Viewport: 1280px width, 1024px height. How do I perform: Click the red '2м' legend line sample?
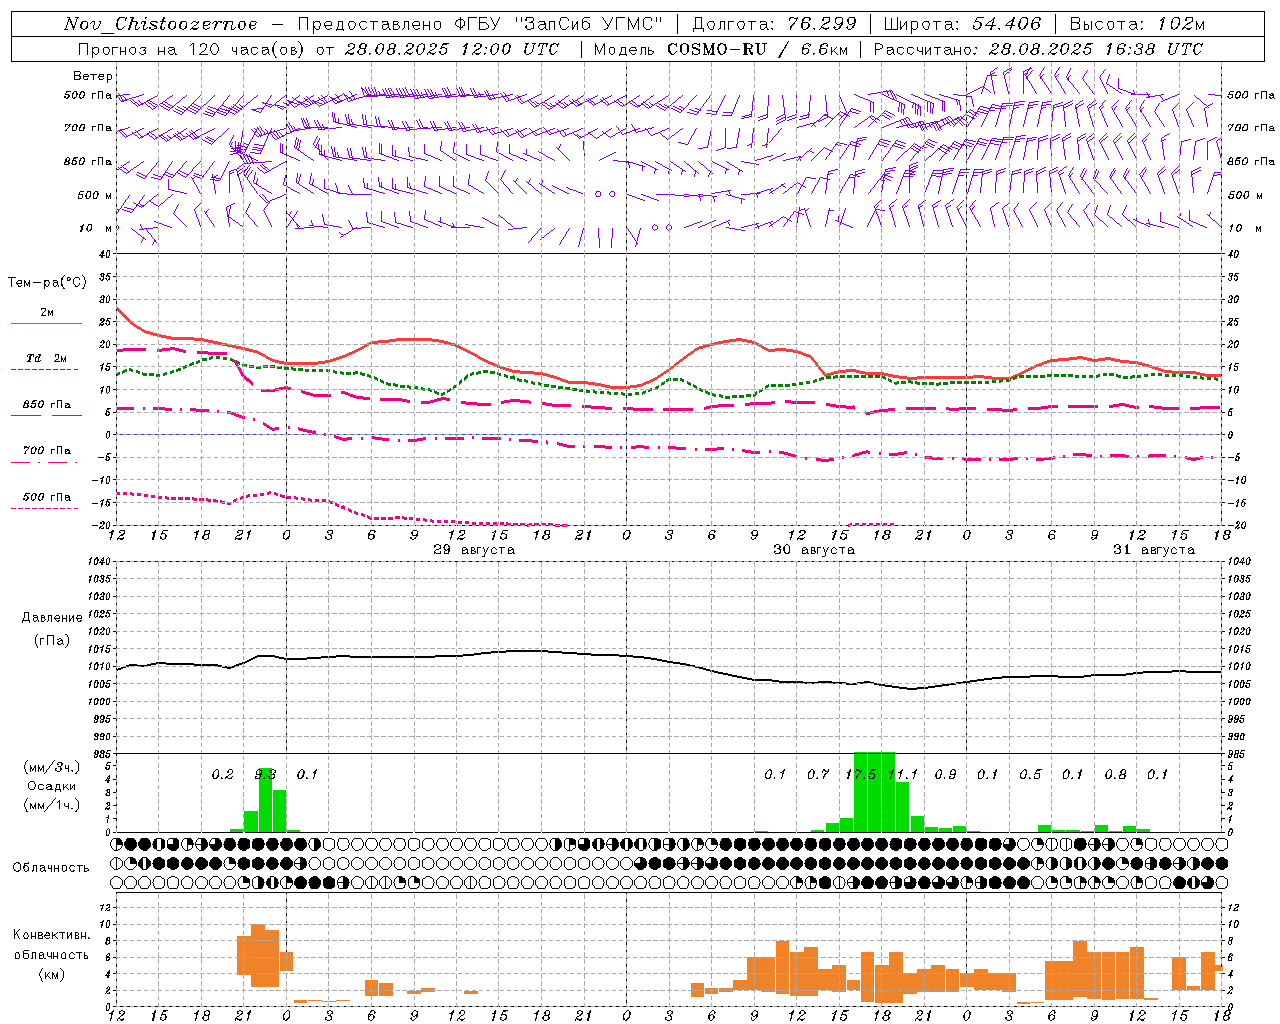46,324
